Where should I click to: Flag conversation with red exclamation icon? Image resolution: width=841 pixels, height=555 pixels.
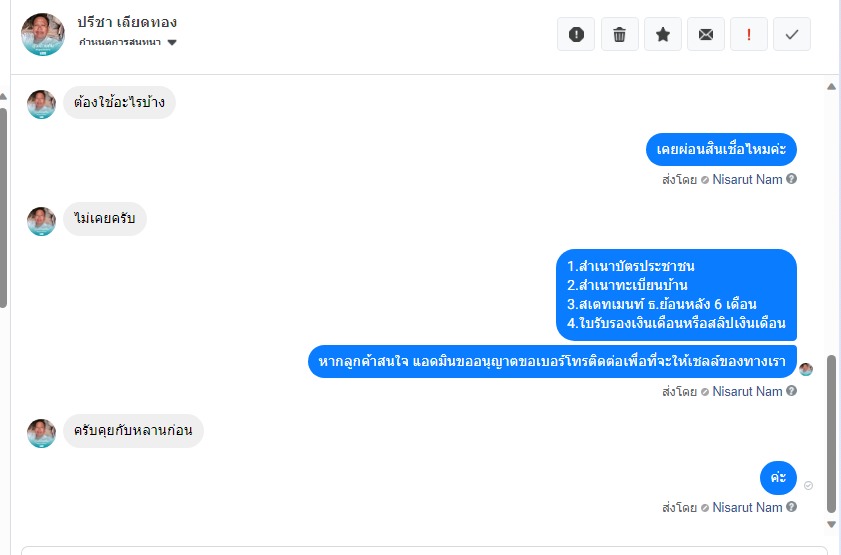point(749,34)
